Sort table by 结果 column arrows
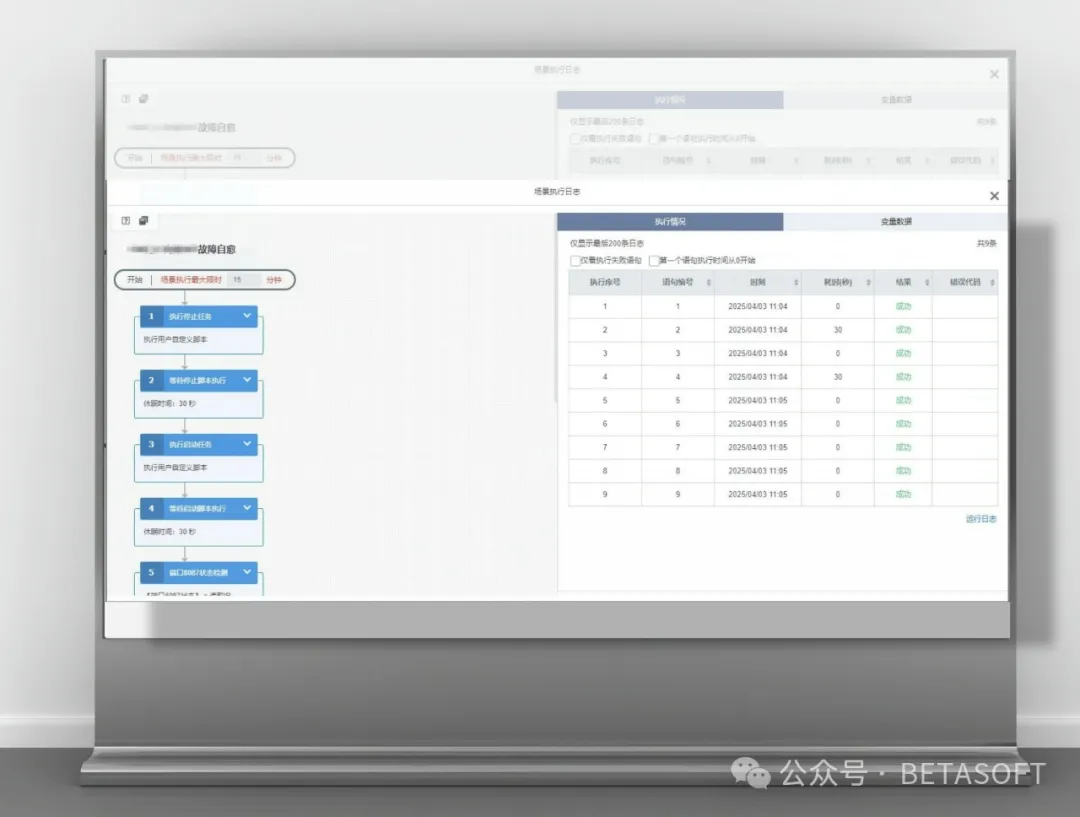1080x817 pixels. tap(927, 282)
